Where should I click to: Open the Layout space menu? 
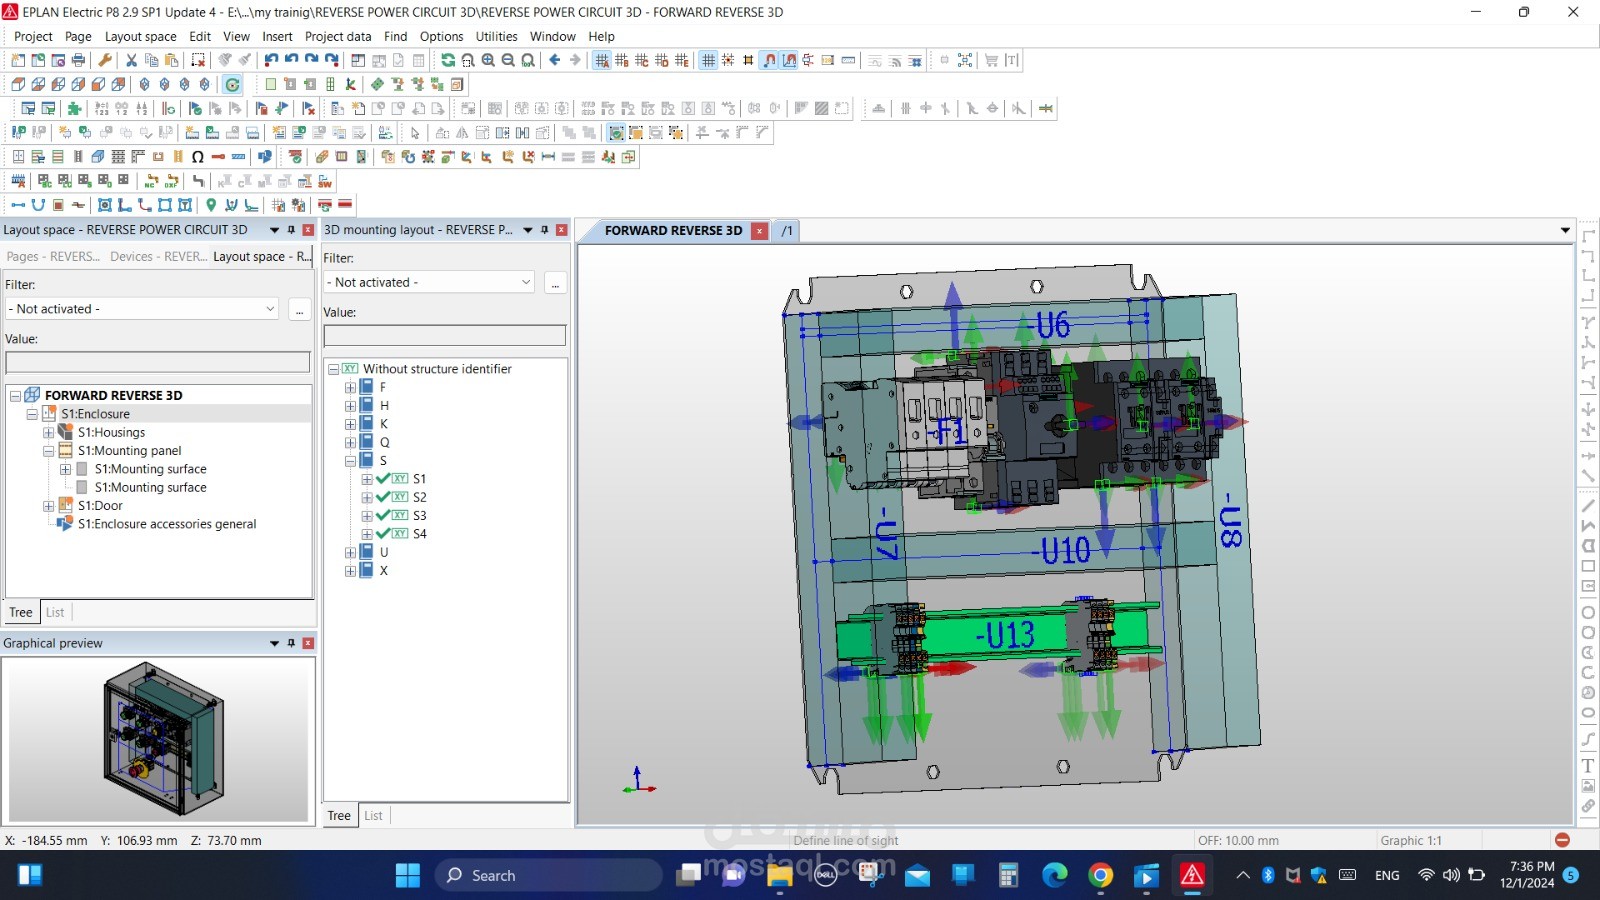click(x=140, y=36)
